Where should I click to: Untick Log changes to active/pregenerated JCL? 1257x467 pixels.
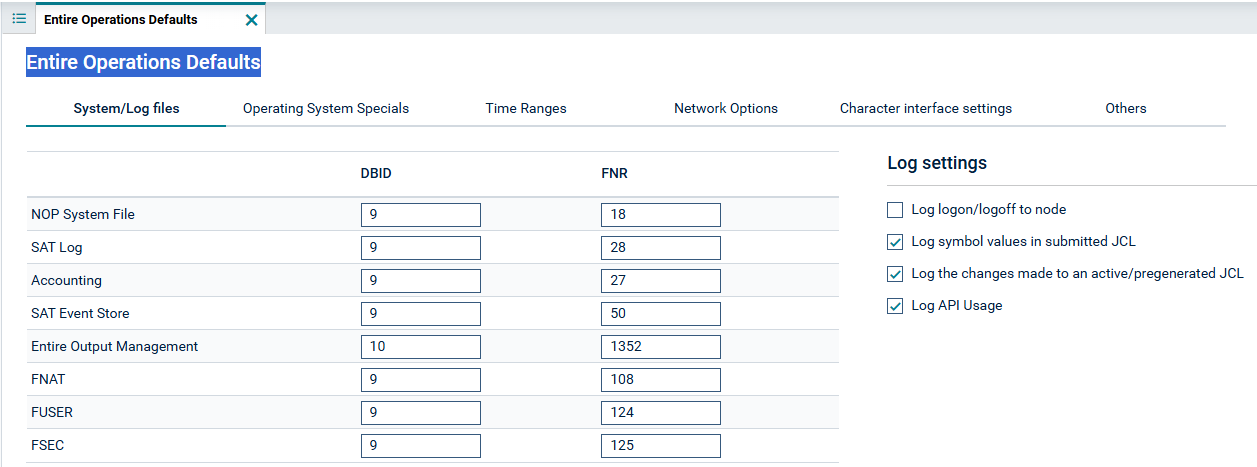click(895, 274)
